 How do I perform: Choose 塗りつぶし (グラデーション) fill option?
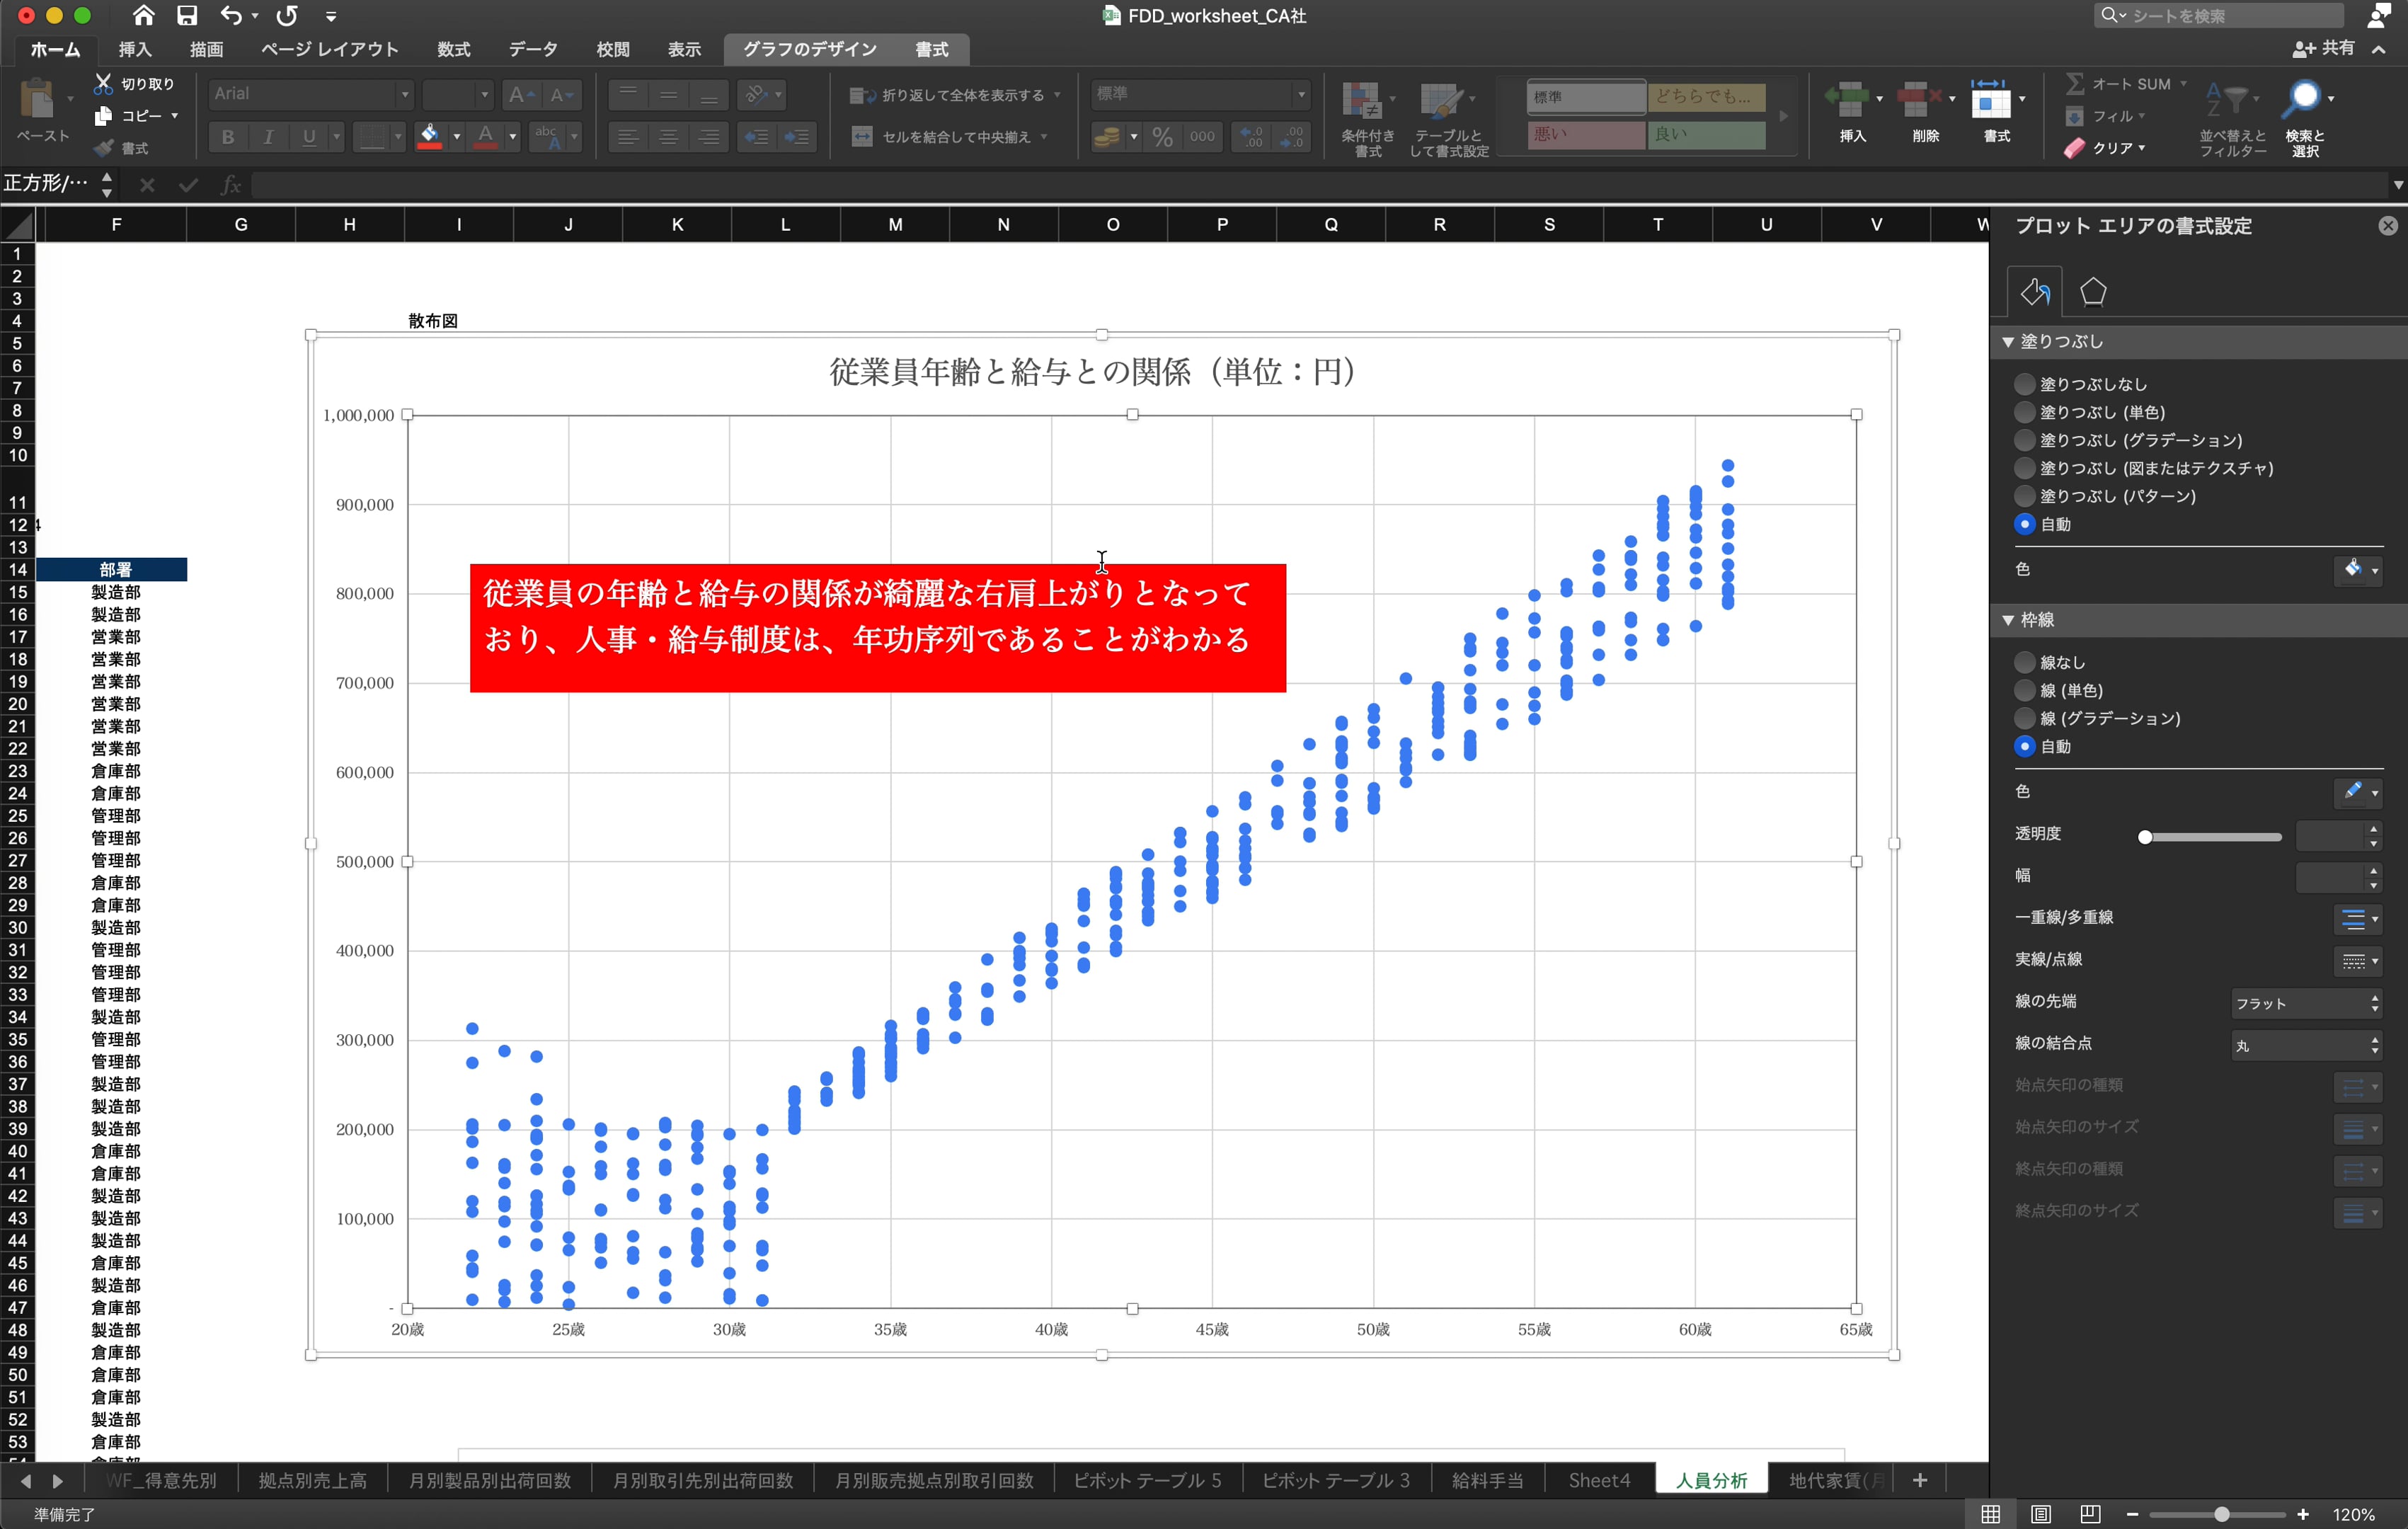2024,440
